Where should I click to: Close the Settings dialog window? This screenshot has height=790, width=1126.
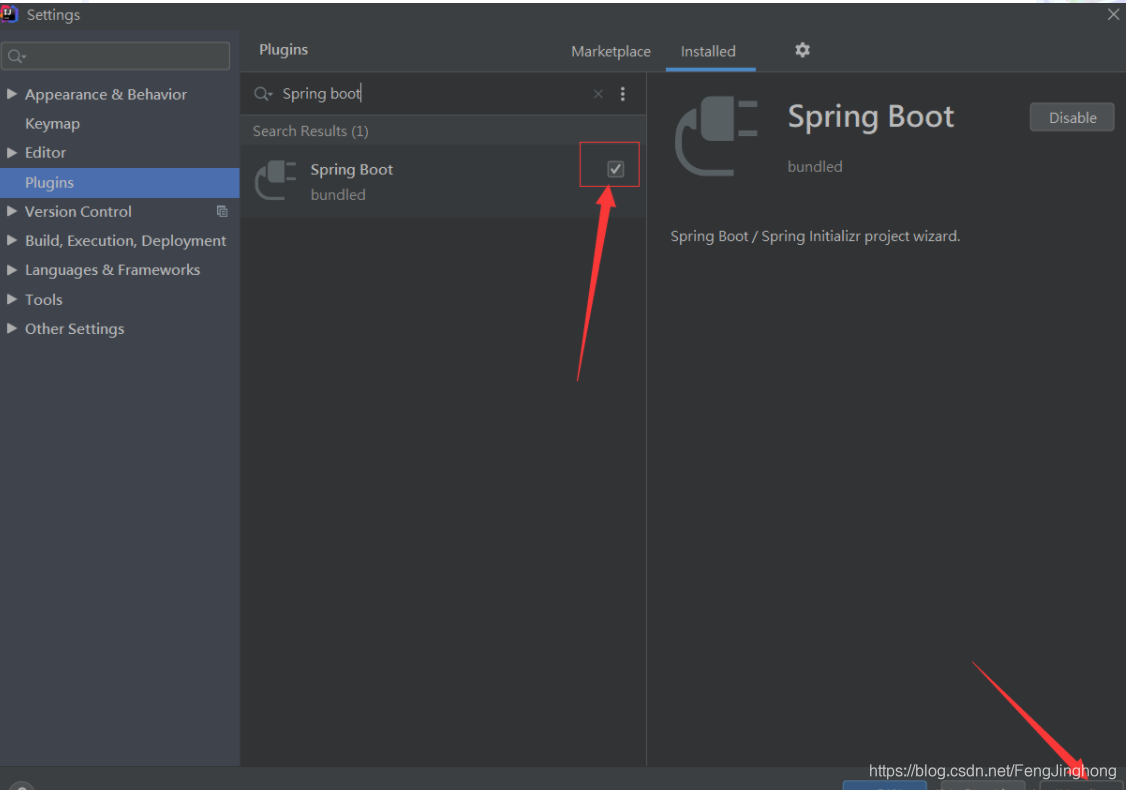[1113, 14]
